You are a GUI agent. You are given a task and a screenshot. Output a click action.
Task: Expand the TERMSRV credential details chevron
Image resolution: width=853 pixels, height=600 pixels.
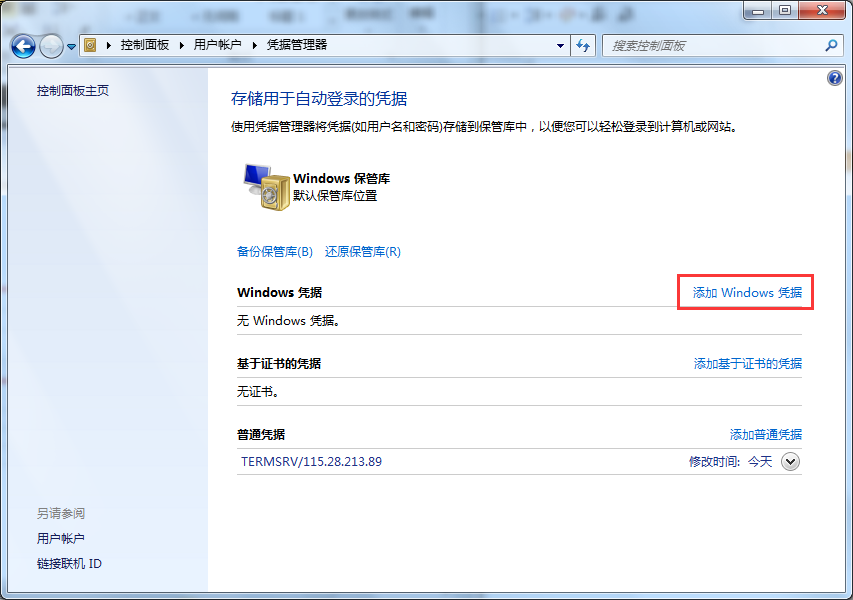(x=790, y=462)
